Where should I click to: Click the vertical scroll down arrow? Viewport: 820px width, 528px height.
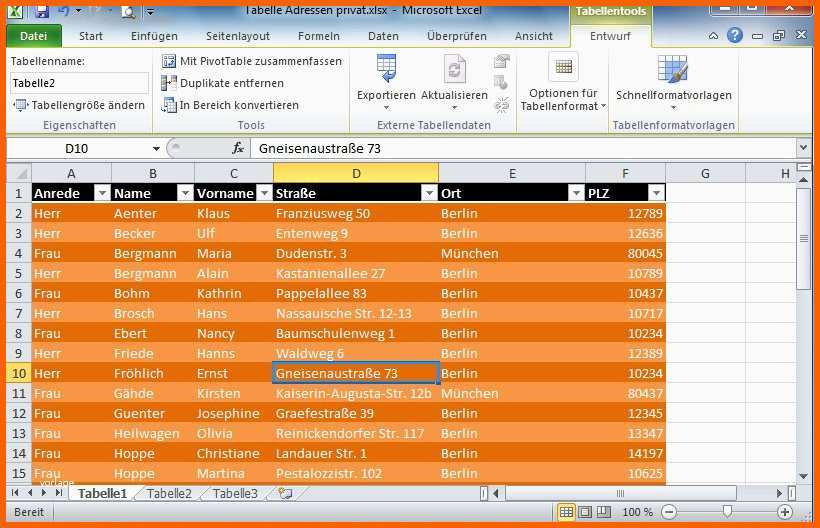(x=804, y=476)
